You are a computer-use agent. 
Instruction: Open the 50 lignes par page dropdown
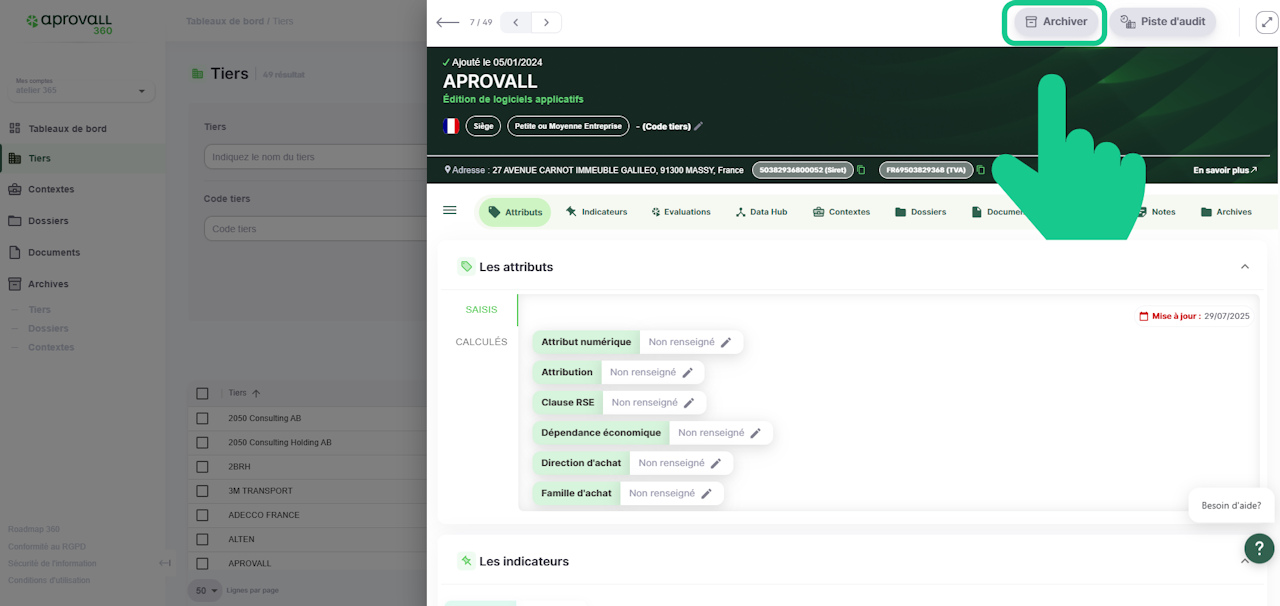pos(207,591)
